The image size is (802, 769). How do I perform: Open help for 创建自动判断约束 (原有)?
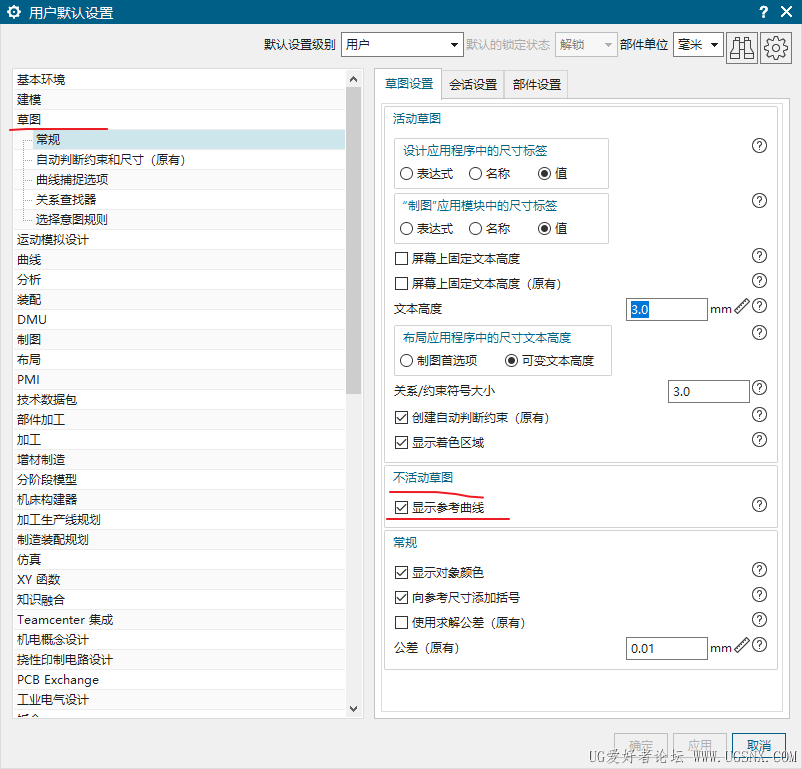[759, 414]
